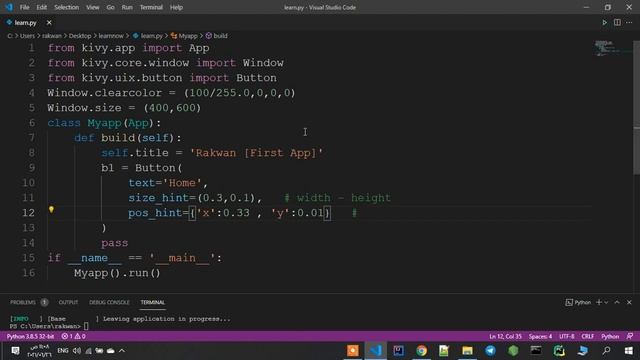Viewport: 640px width, 360px height.
Task: Open the green hexagon app on taskbar
Action: 513,351
